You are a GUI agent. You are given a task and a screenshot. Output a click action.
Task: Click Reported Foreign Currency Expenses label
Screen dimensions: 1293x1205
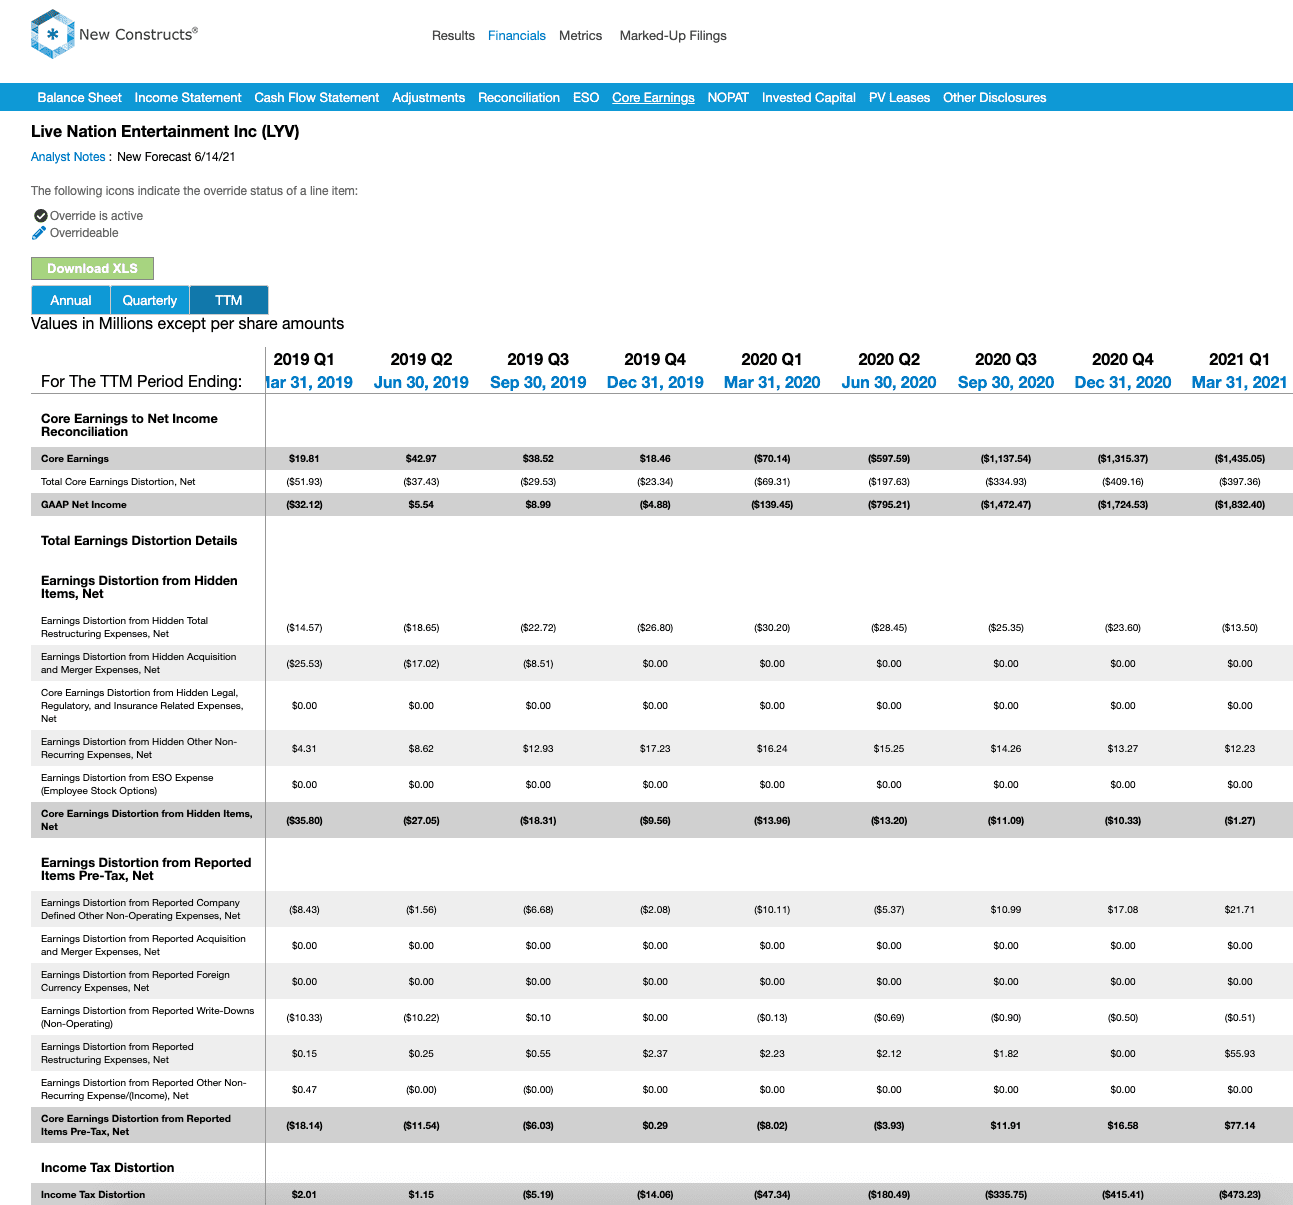click(x=135, y=981)
